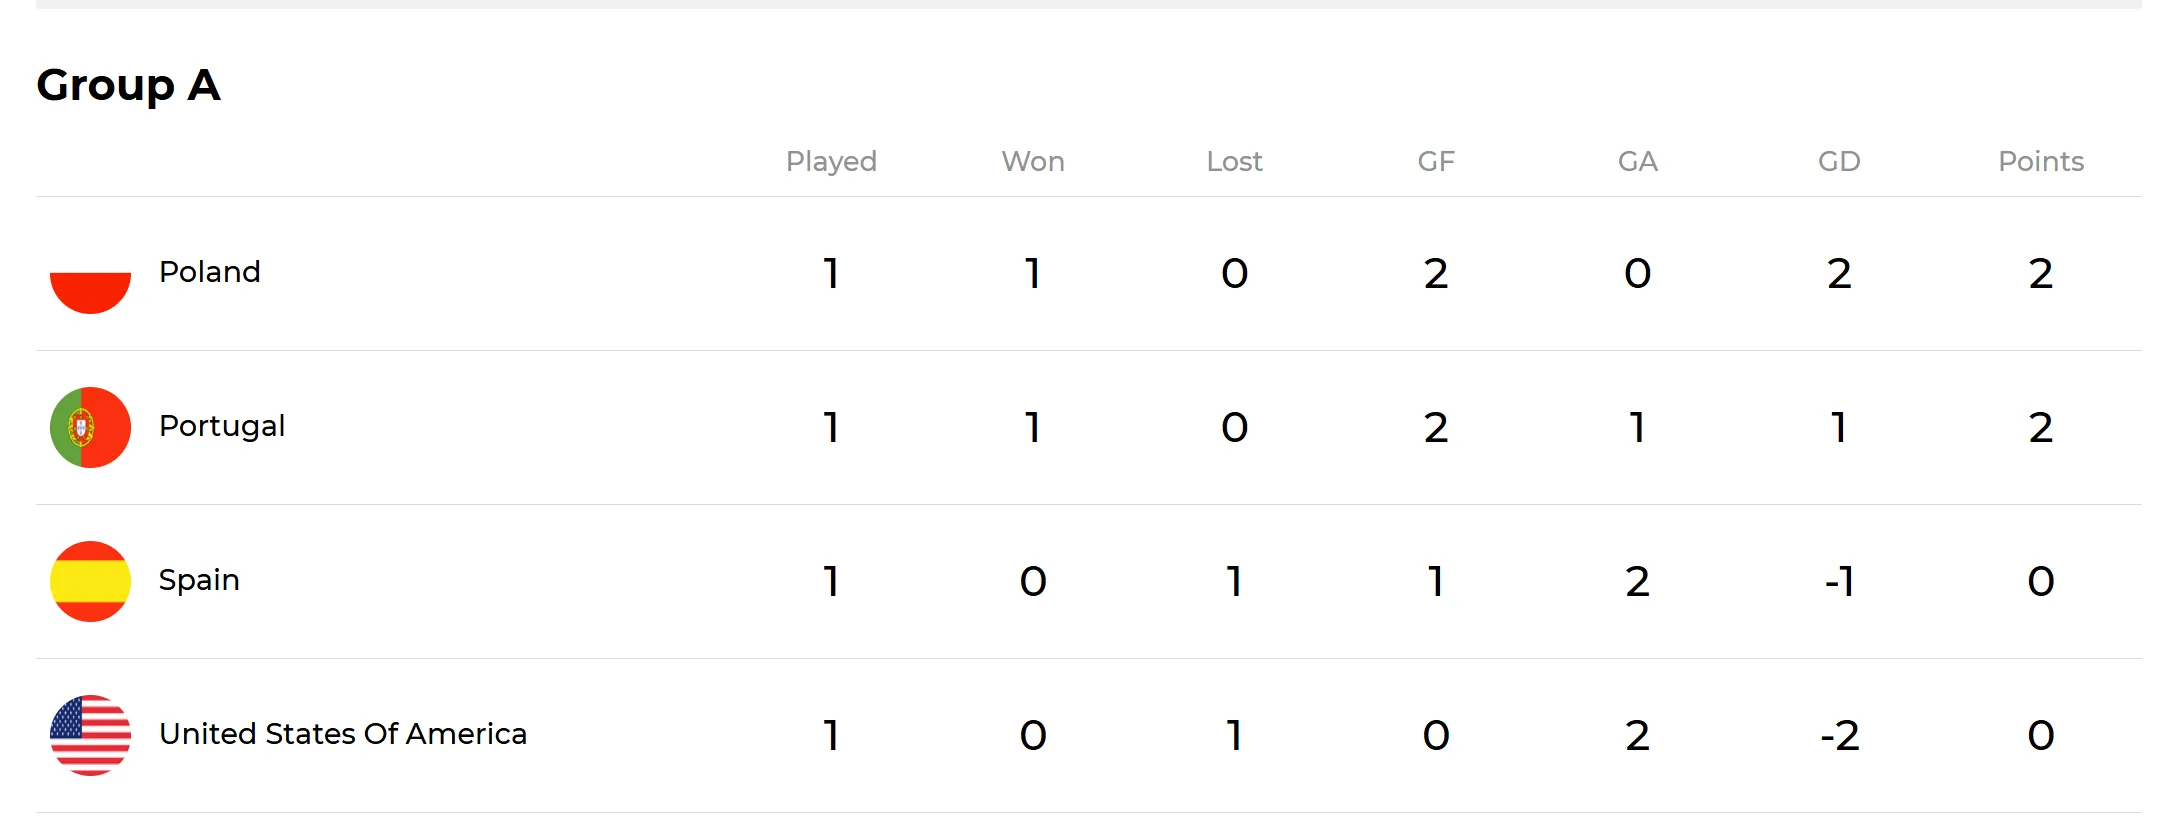Click the Won column header
The height and width of the screenshot is (819, 2160).
[1033, 162]
